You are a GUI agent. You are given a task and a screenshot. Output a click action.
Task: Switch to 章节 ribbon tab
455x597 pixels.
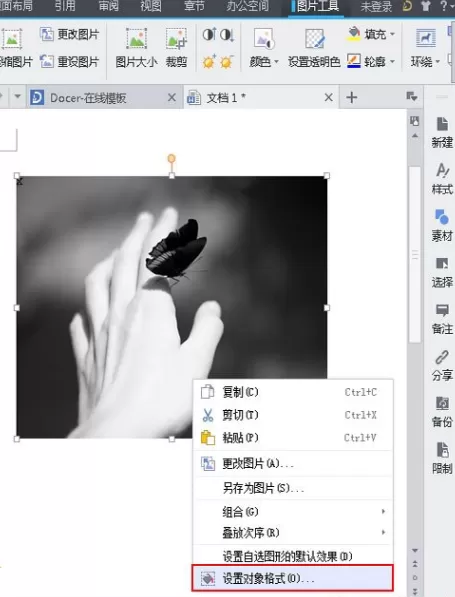194,6
